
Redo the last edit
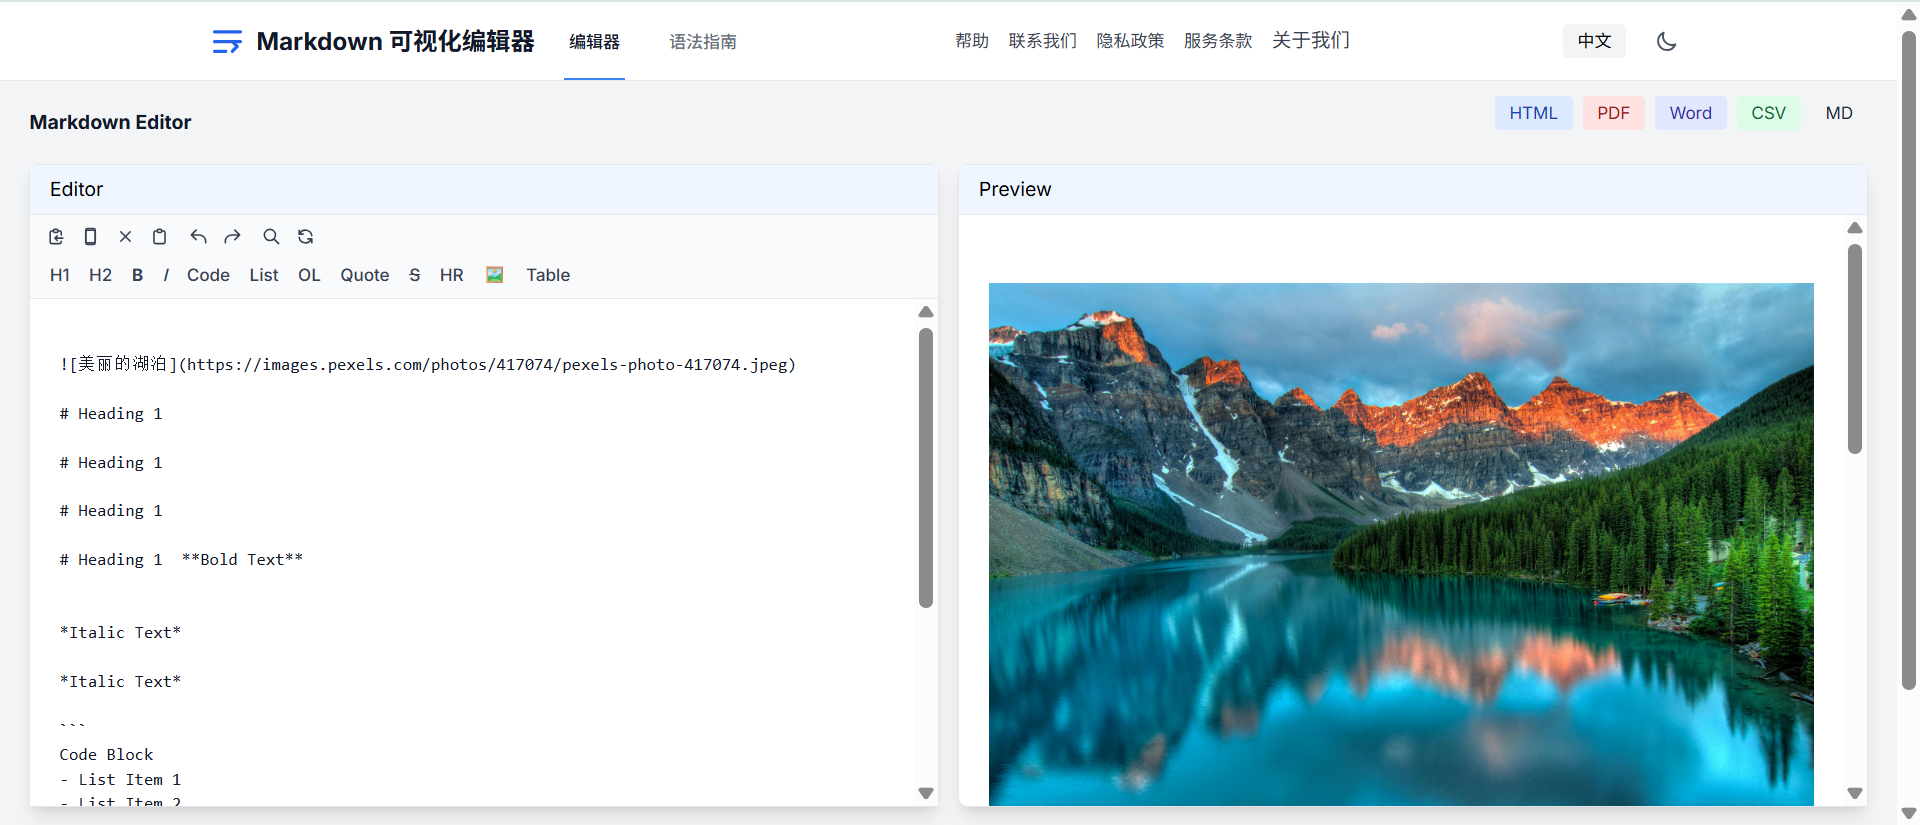232,237
